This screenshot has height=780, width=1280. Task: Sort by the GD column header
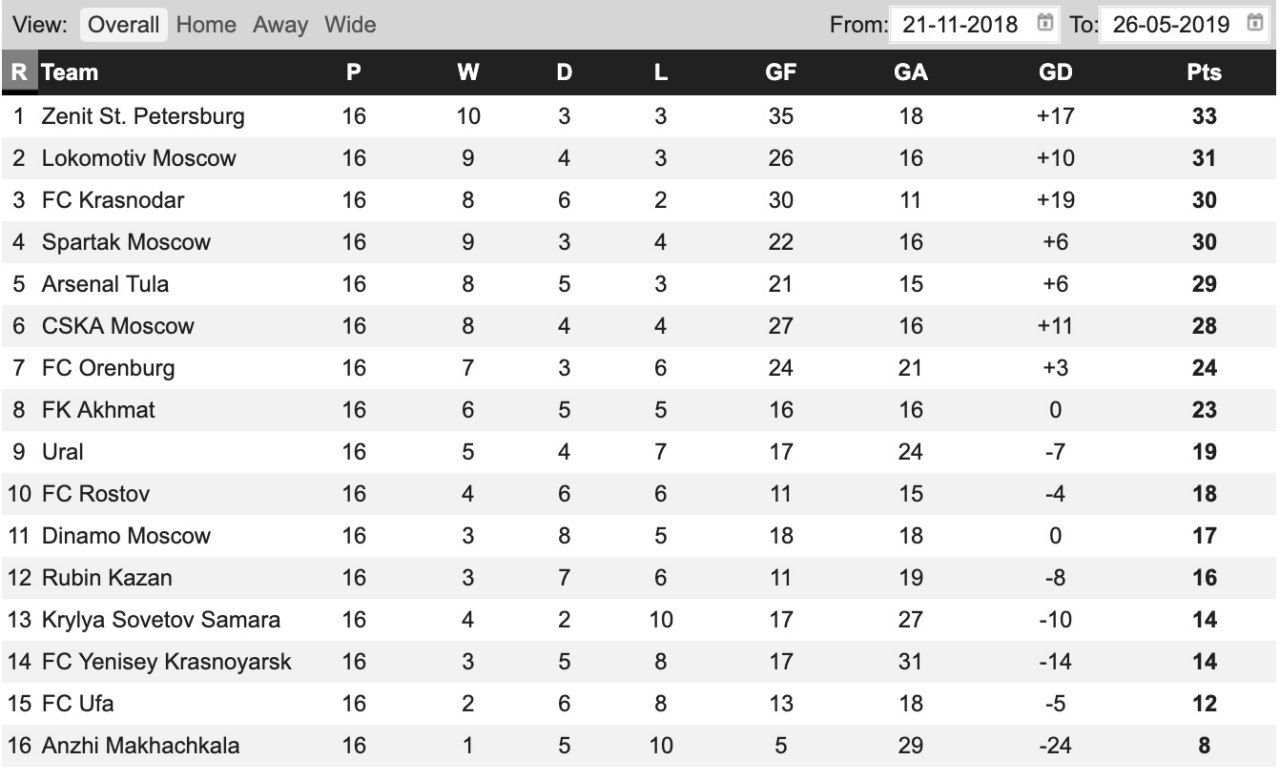coord(1055,73)
